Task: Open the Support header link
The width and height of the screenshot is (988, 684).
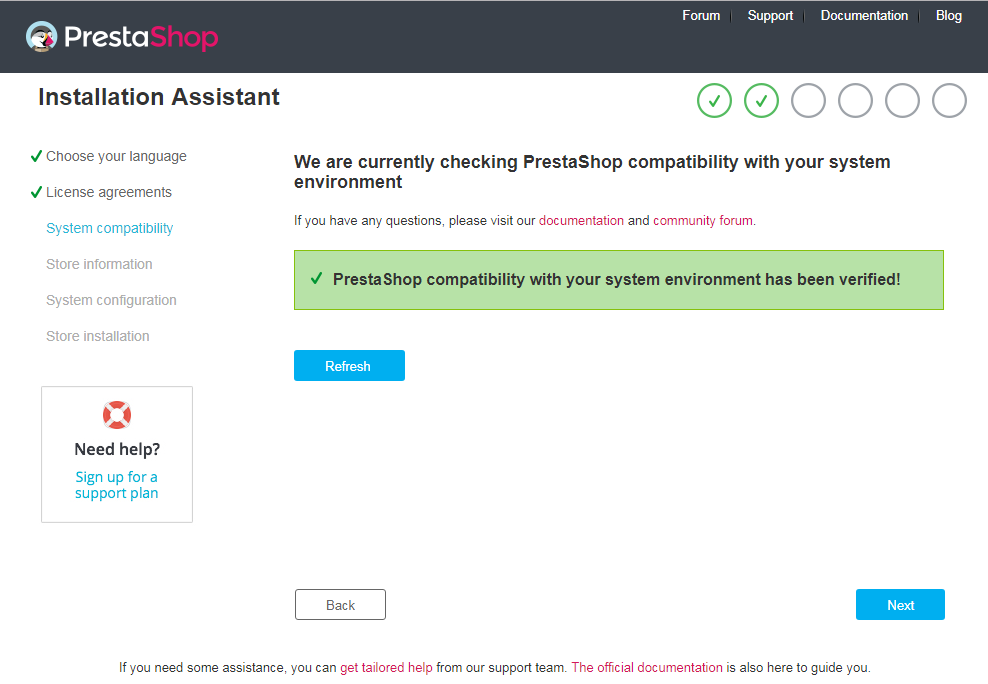Action: tap(770, 16)
